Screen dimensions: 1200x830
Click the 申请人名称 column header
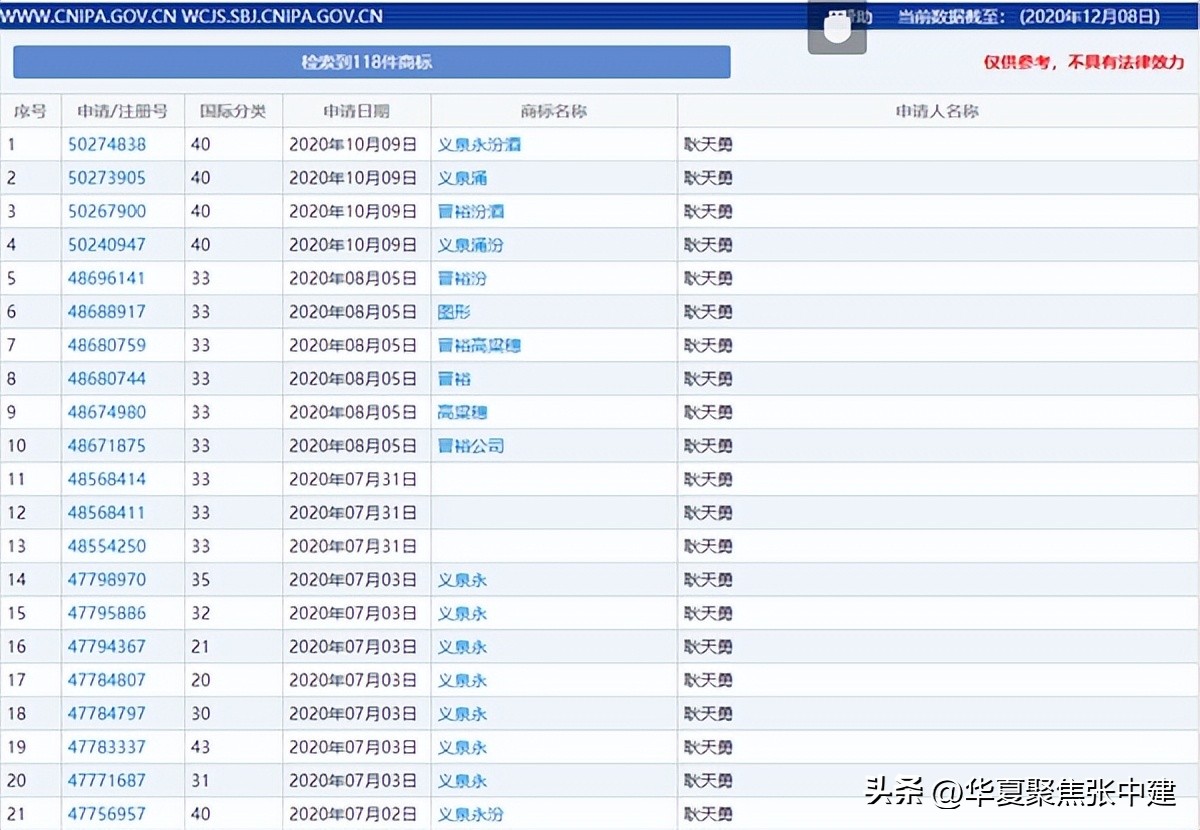pos(938,111)
